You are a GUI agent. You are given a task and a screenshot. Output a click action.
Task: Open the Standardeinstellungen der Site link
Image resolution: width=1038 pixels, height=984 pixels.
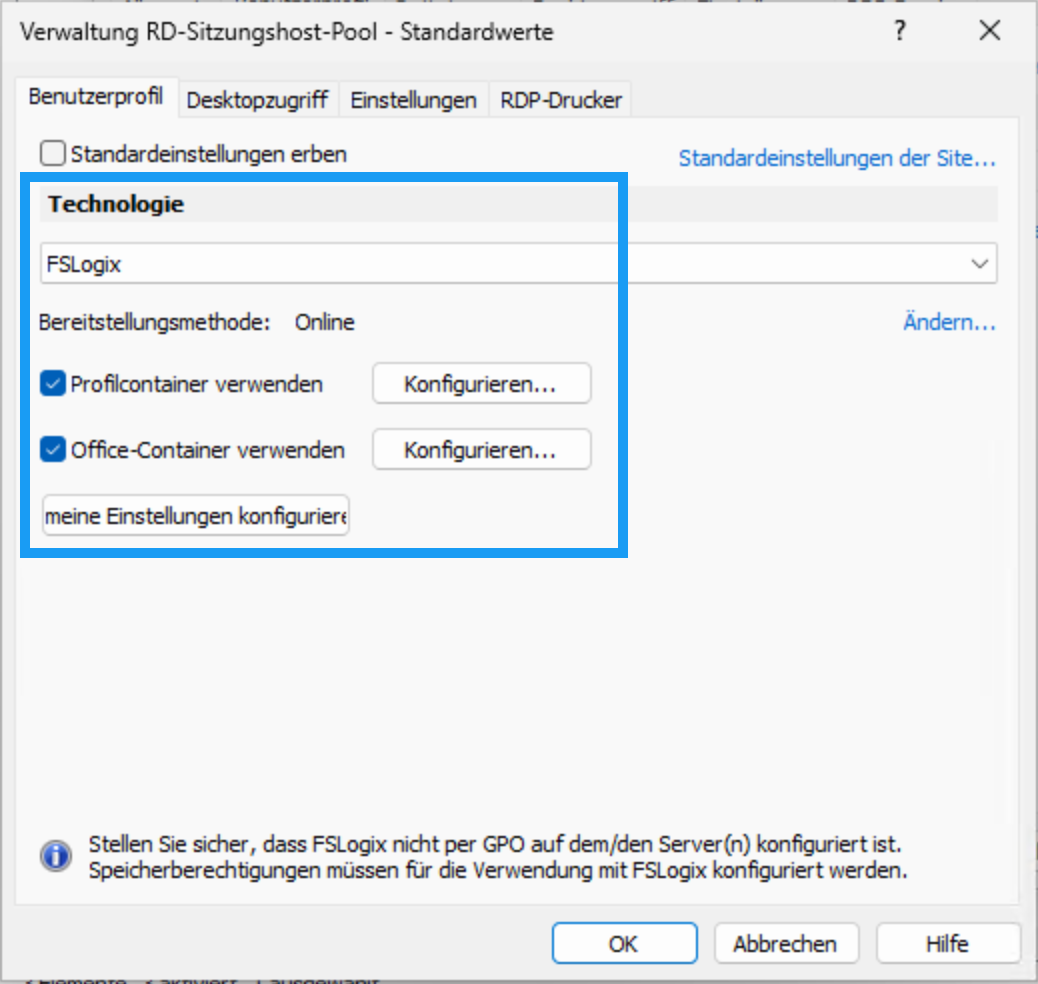coord(837,158)
